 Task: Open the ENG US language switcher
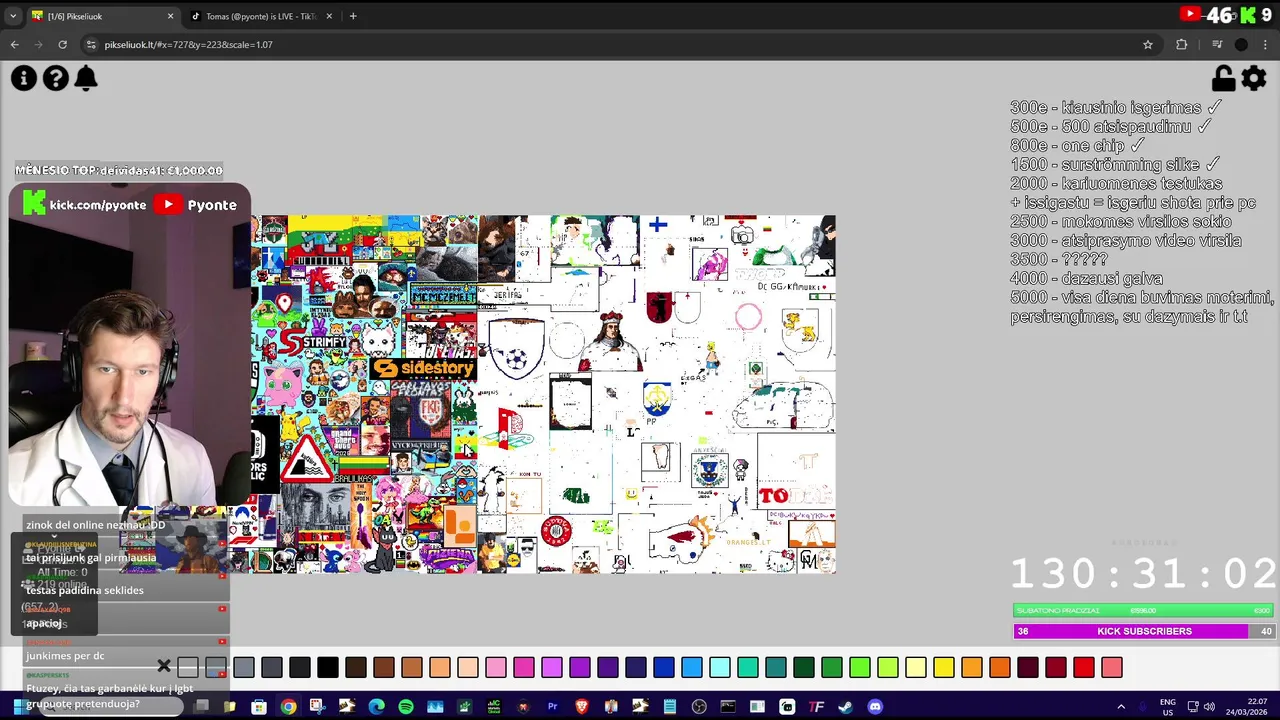pos(1167,707)
